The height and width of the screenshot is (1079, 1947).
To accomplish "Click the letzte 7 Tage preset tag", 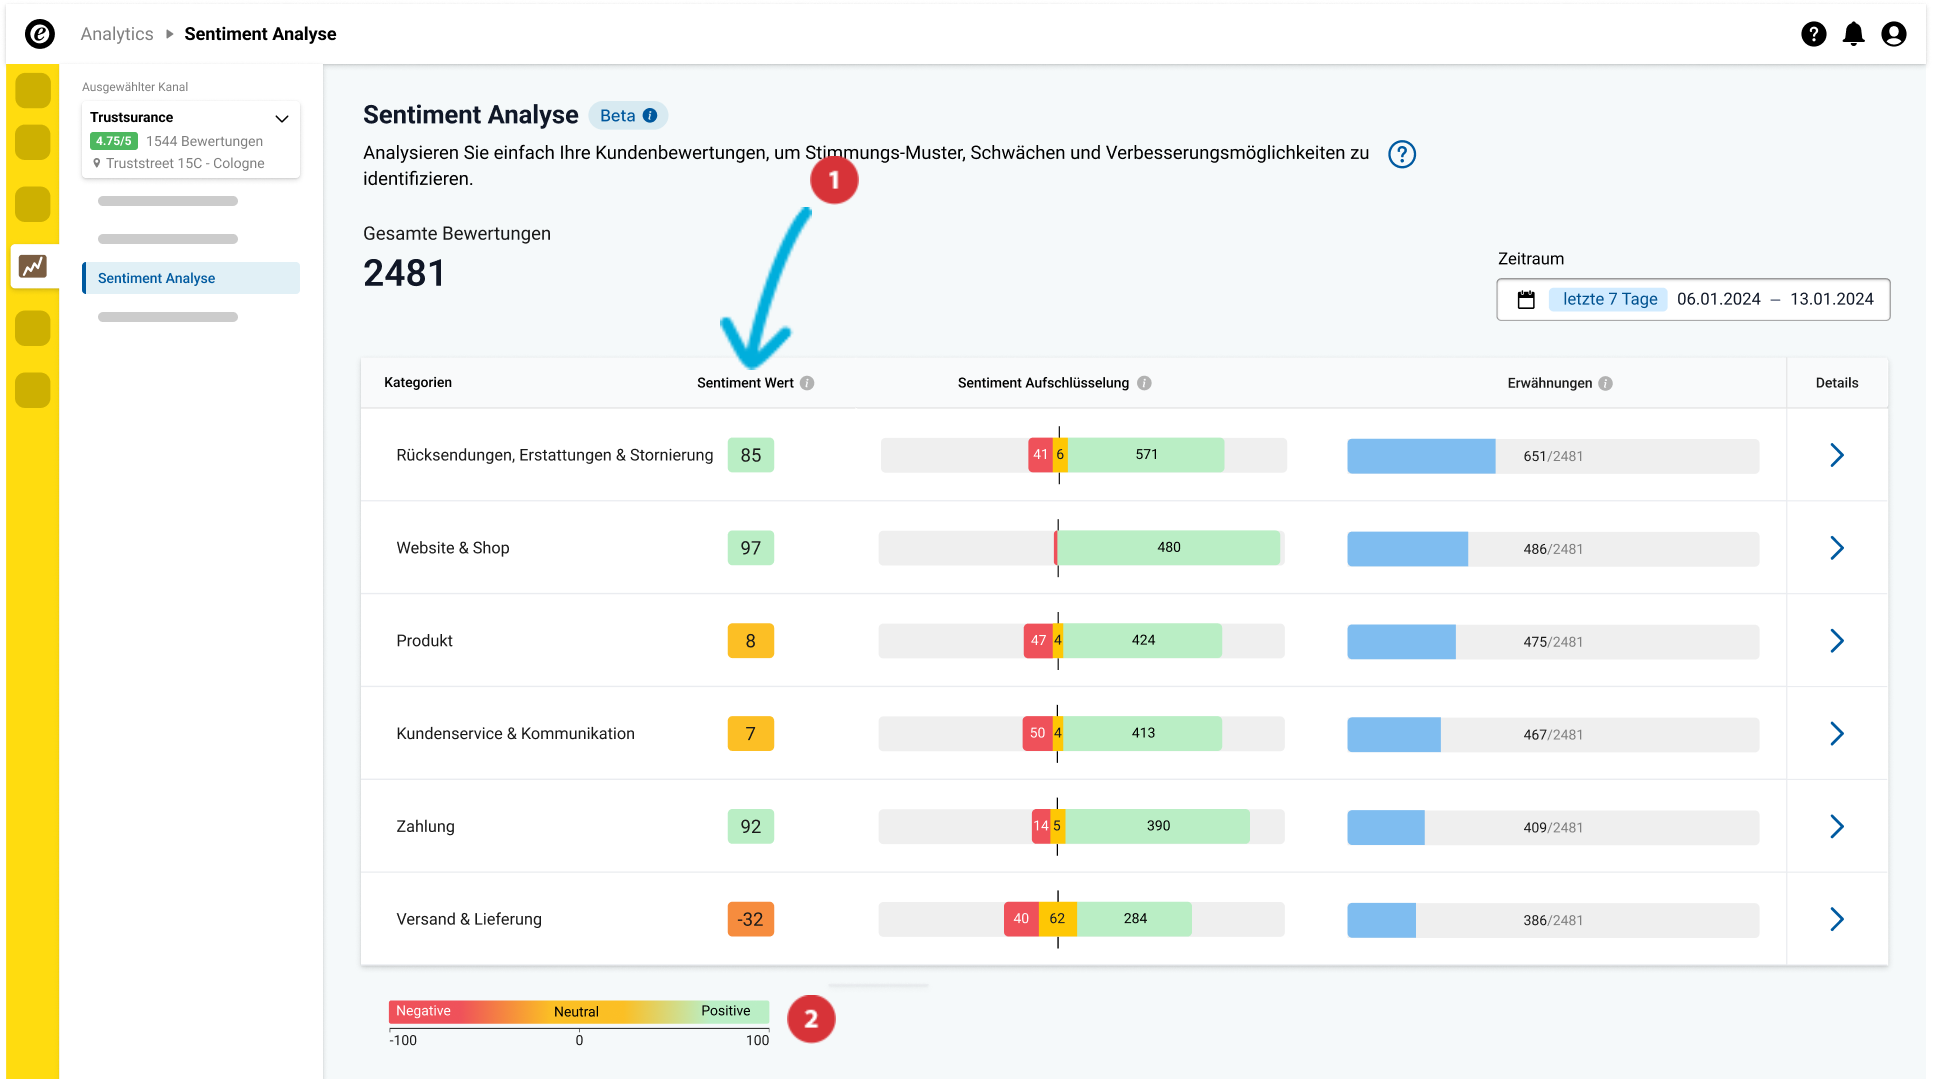I will tap(1609, 299).
